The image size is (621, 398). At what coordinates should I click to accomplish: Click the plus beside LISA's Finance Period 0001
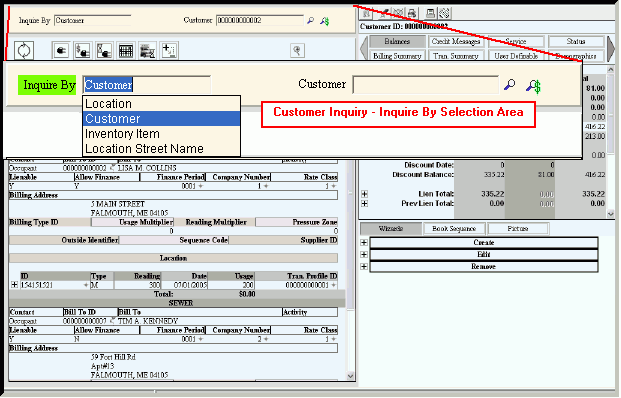click(200, 186)
